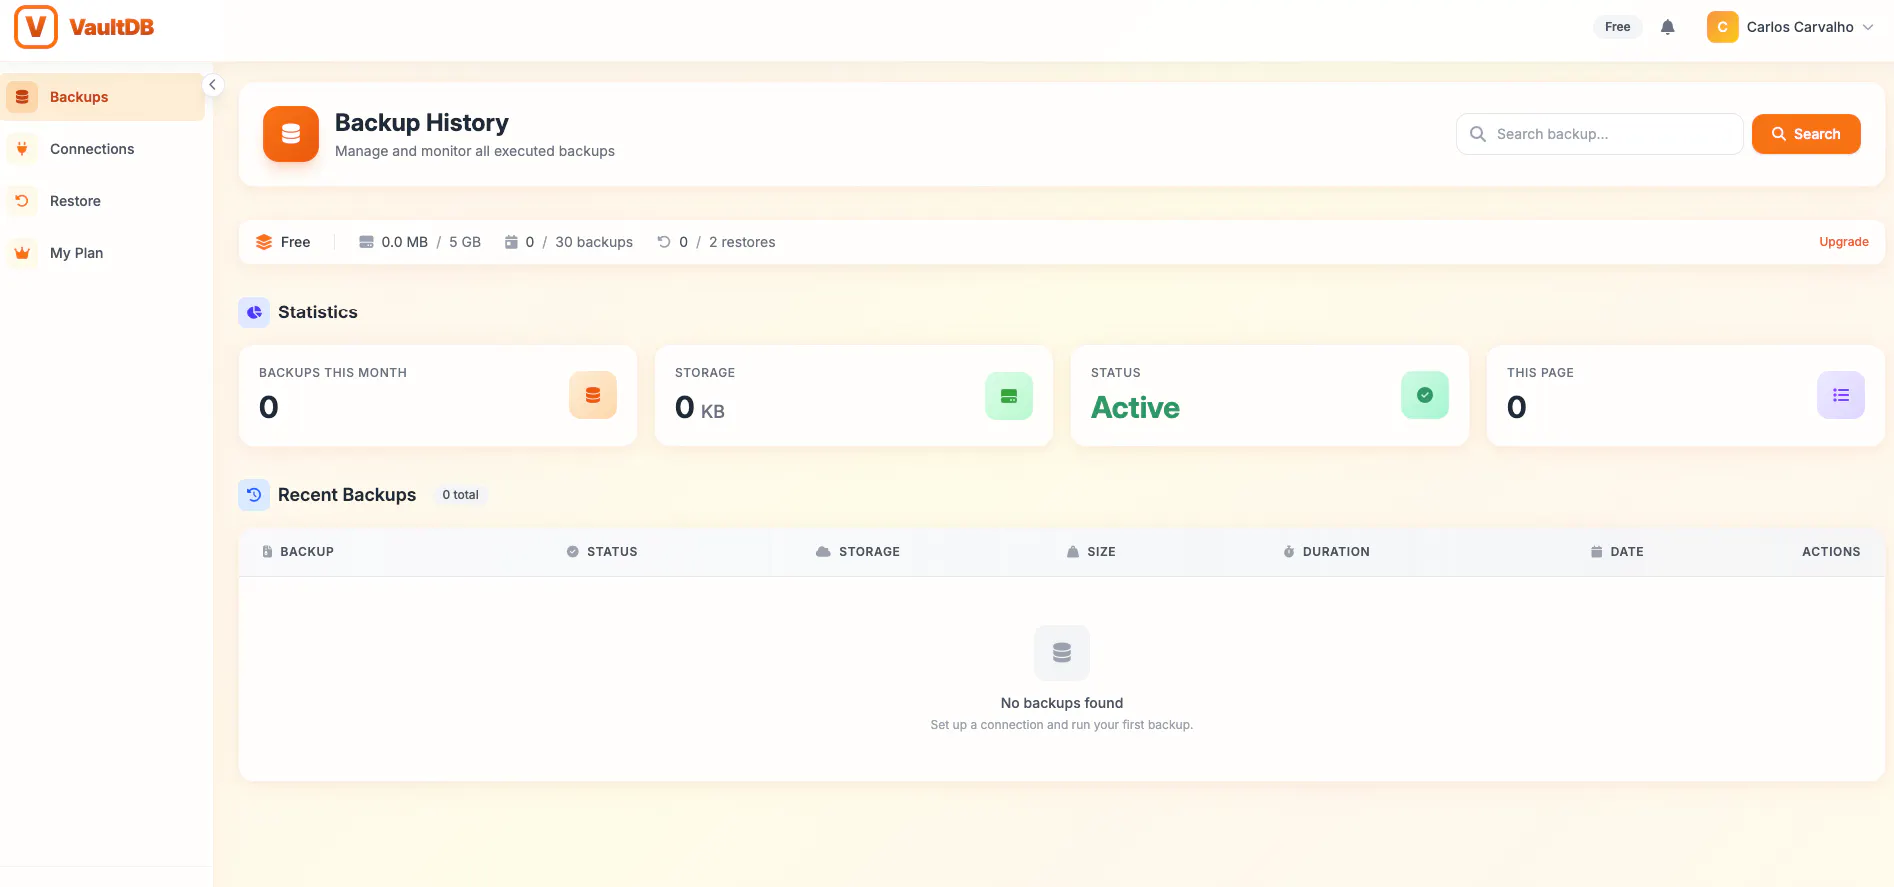Go to Connections in sidebar

102,149
